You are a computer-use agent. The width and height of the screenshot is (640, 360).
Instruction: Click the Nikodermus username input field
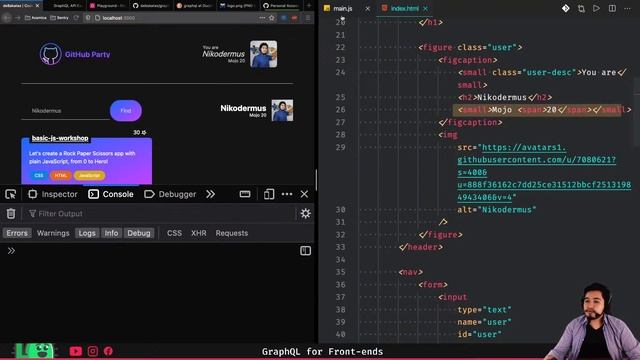tap(65, 111)
